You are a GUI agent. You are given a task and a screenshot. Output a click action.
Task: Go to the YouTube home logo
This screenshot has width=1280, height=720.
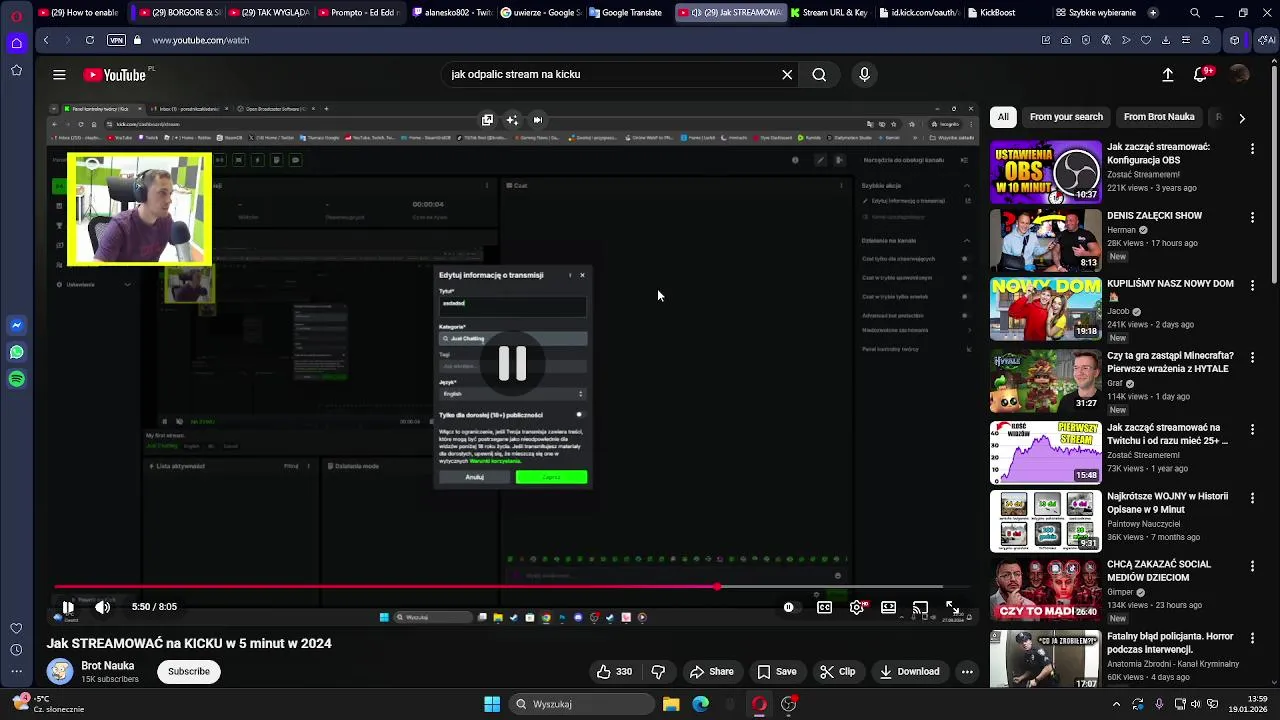point(115,75)
